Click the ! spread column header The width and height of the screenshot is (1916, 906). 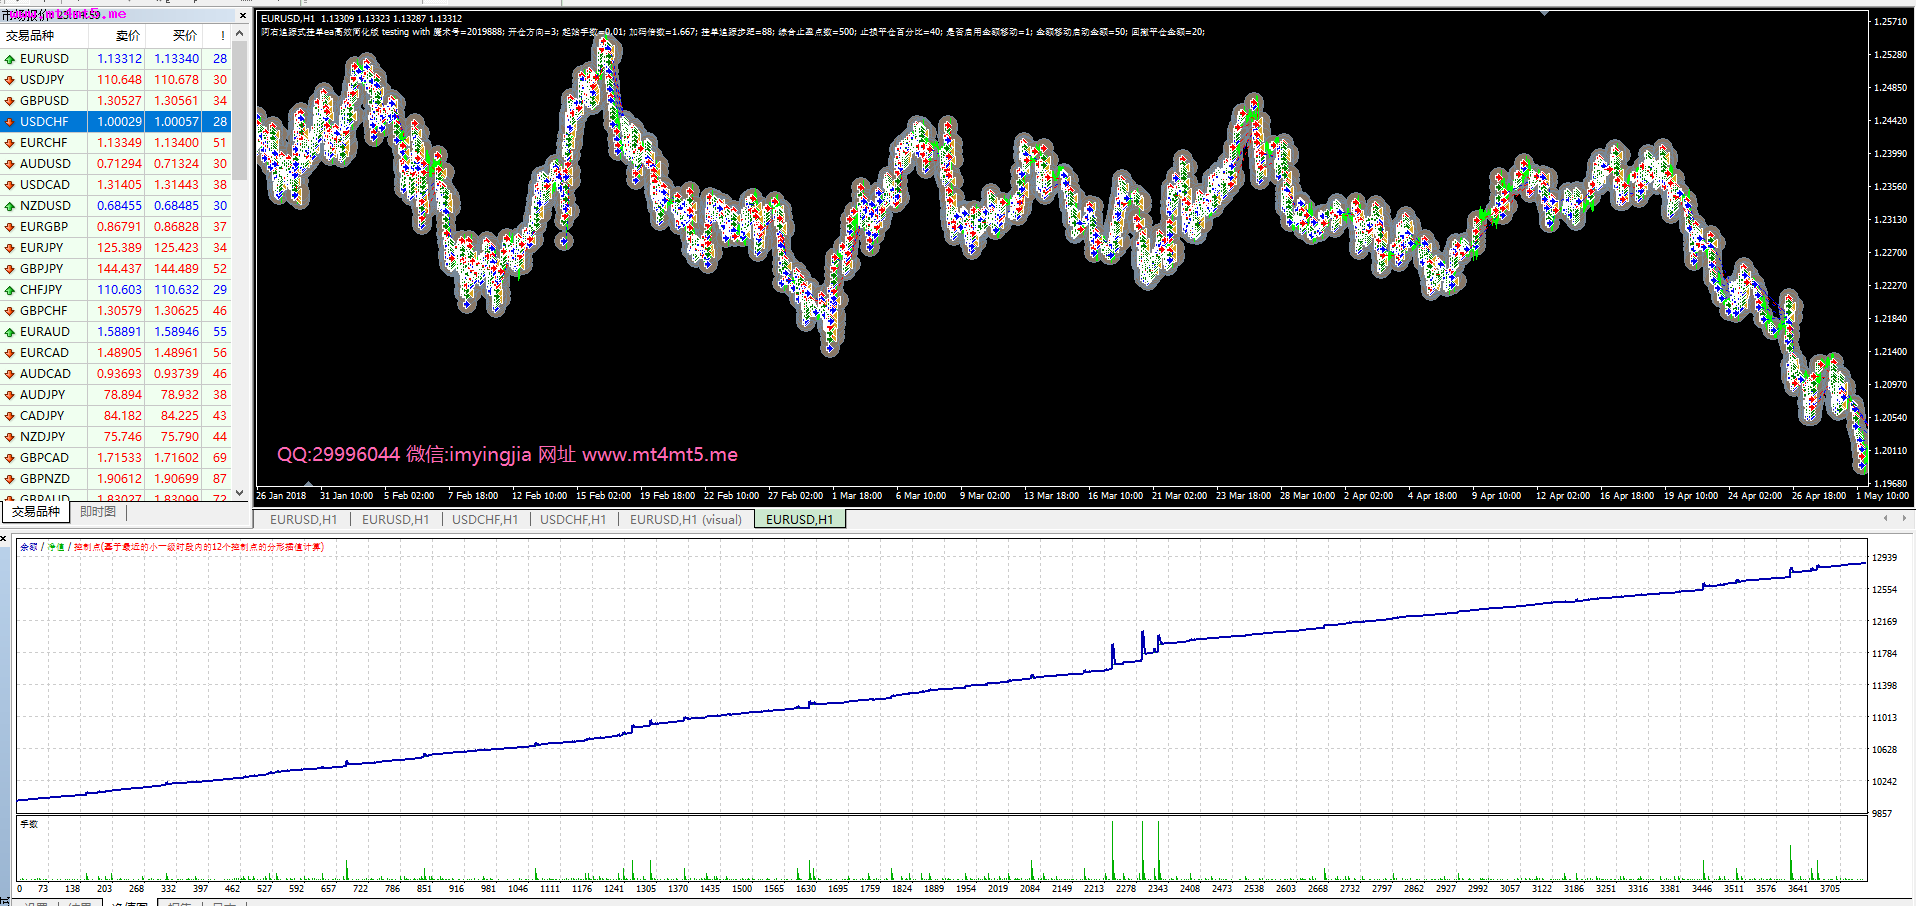[x=218, y=36]
